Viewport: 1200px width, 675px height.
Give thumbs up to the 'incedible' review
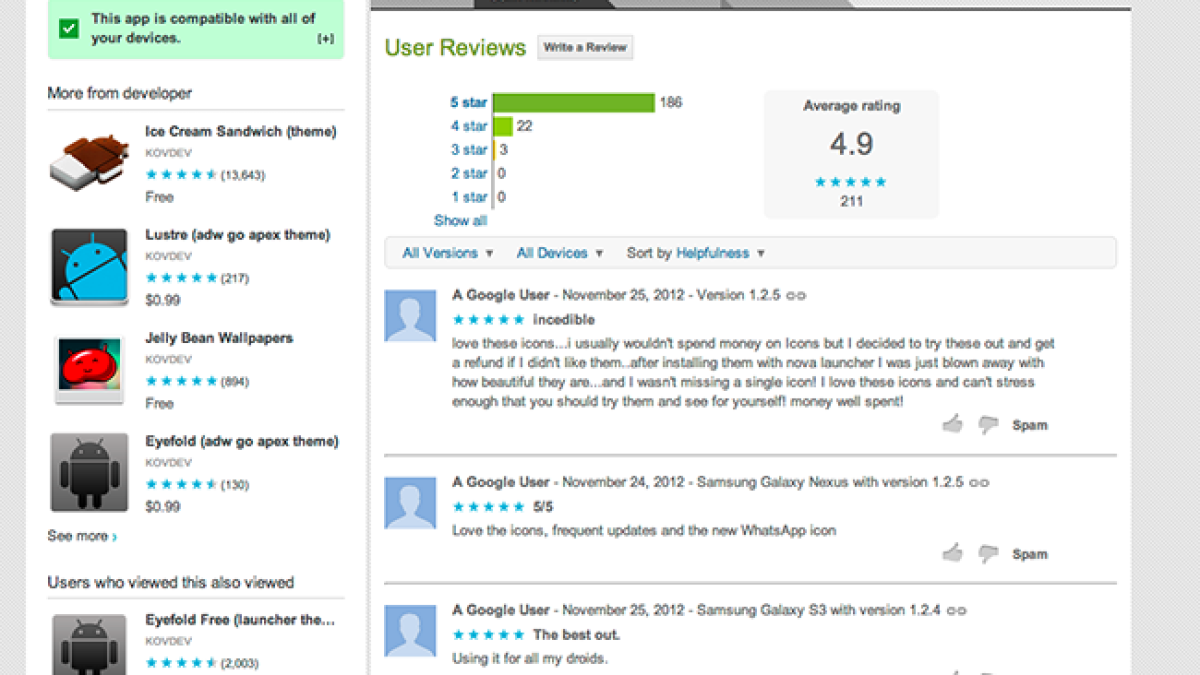[952, 425]
